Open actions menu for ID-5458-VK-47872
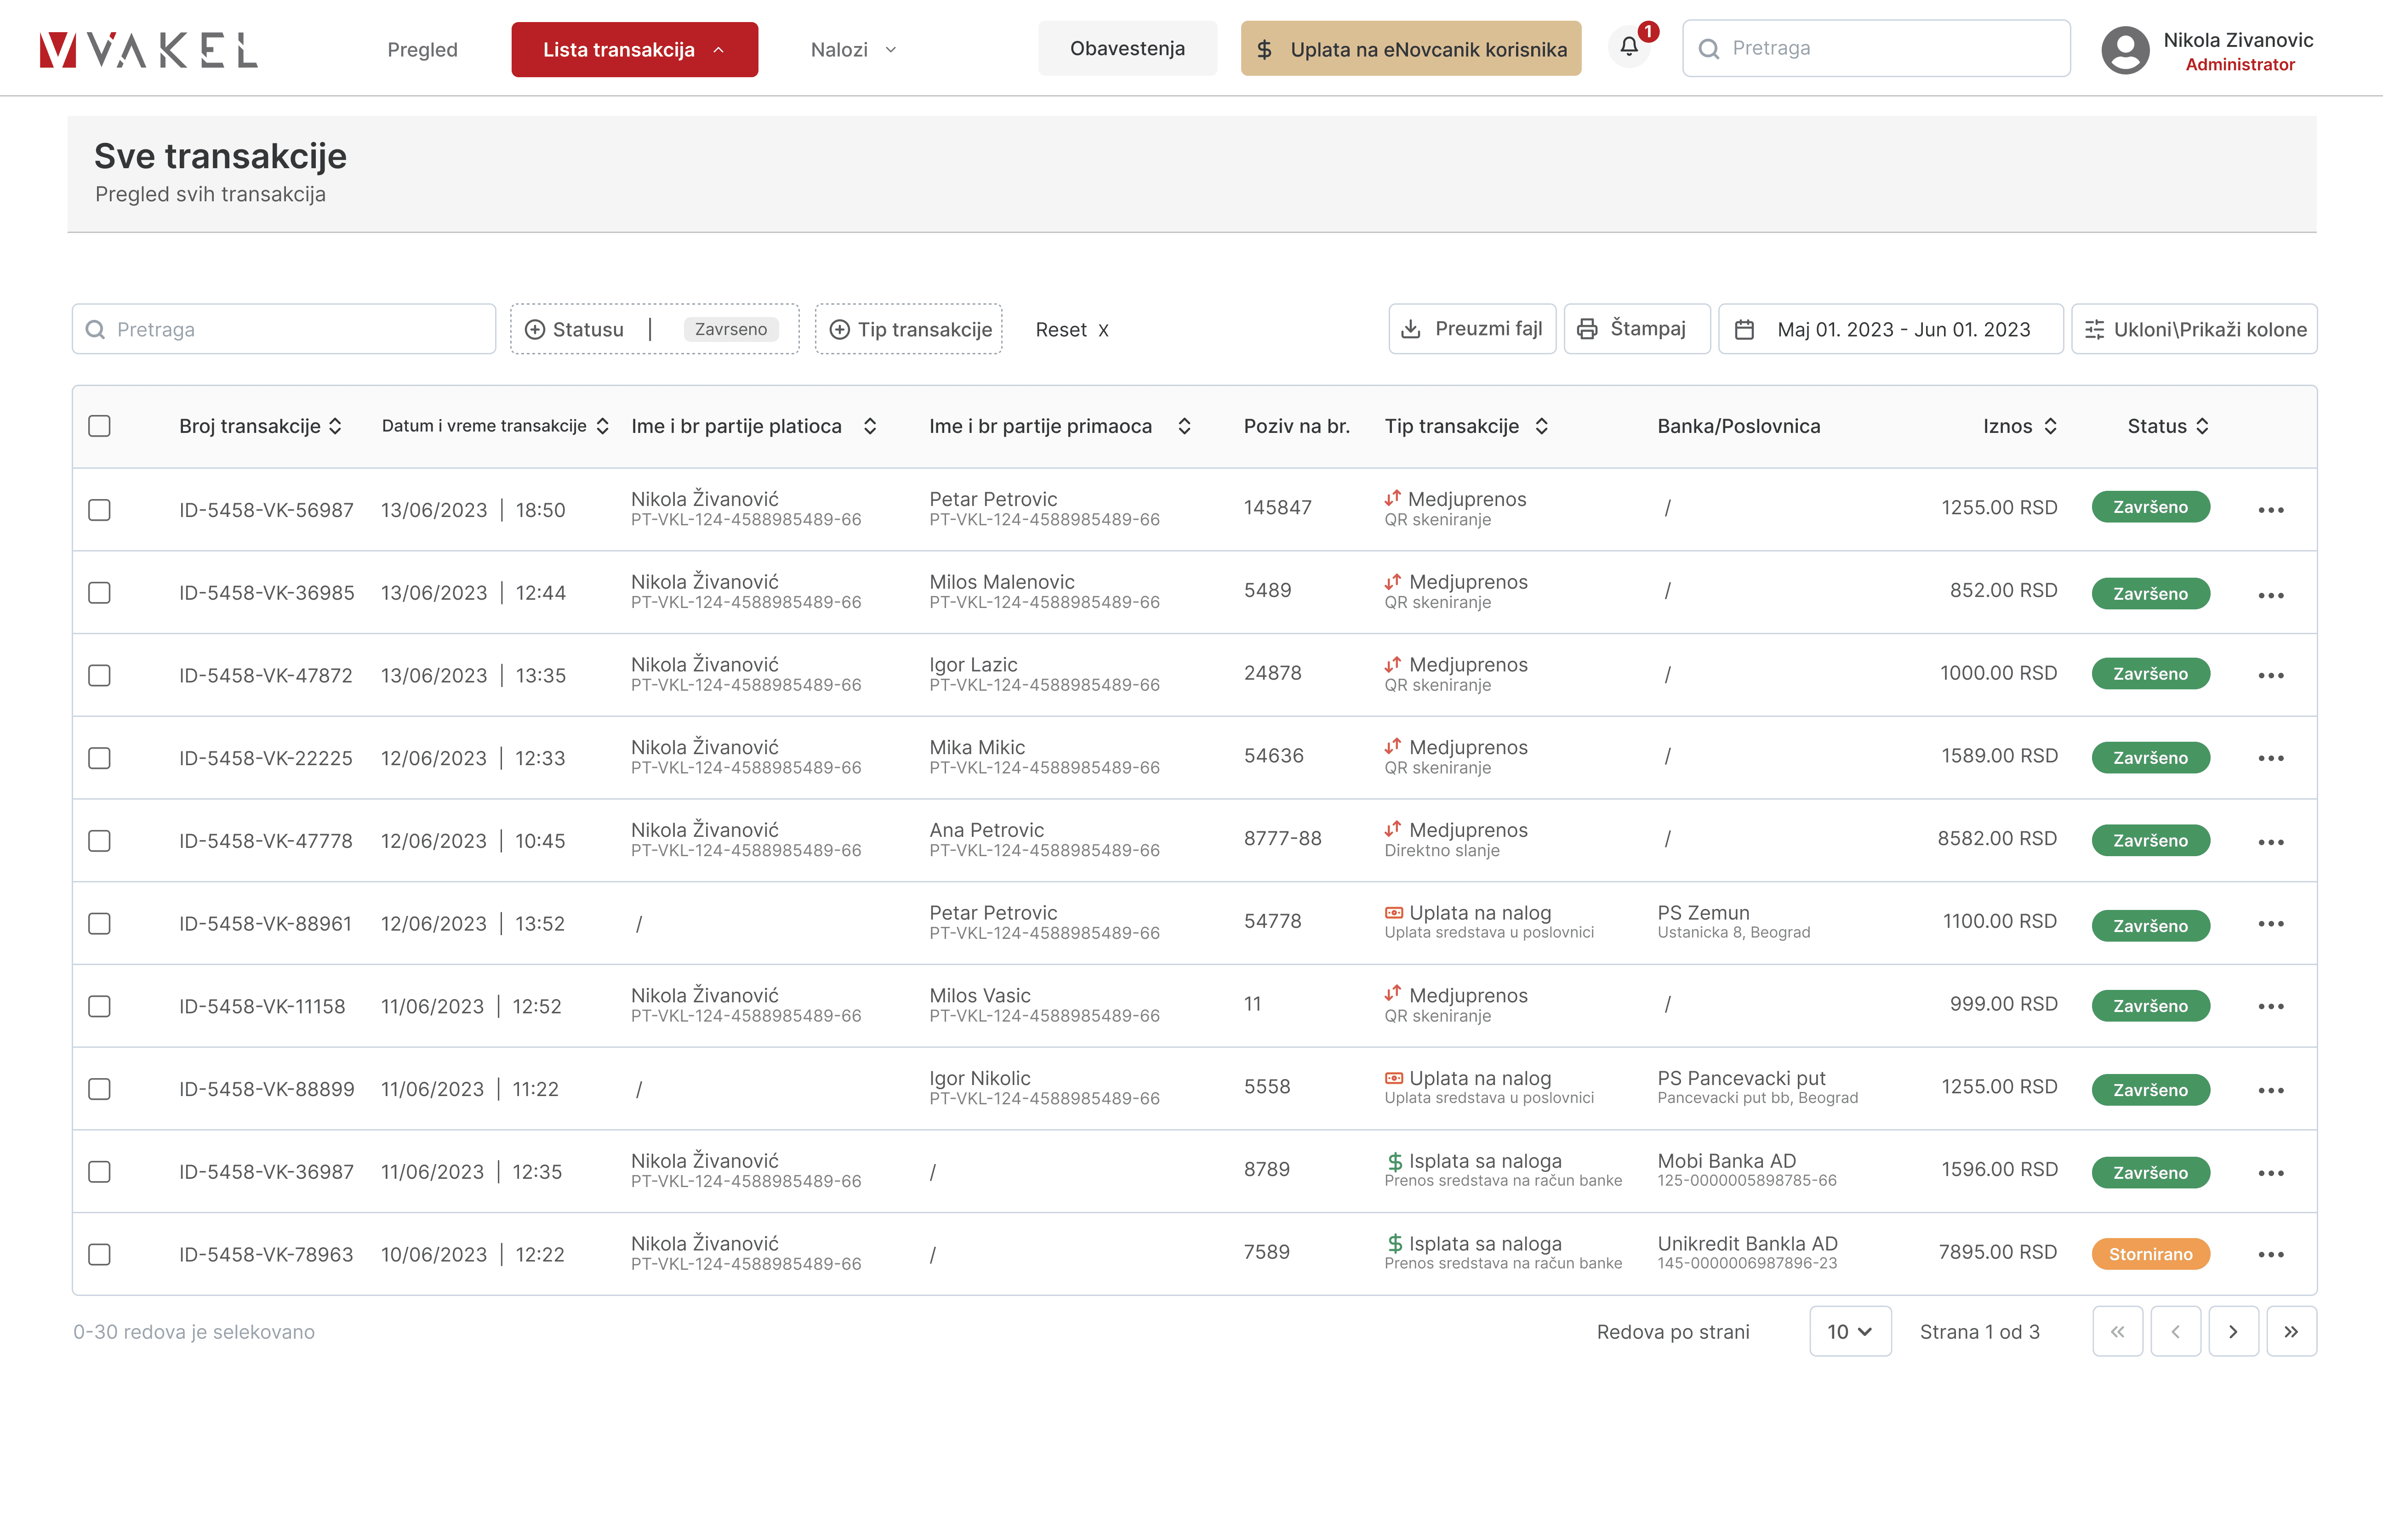This screenshot has height=1540, width=2383. [2270, 675]
